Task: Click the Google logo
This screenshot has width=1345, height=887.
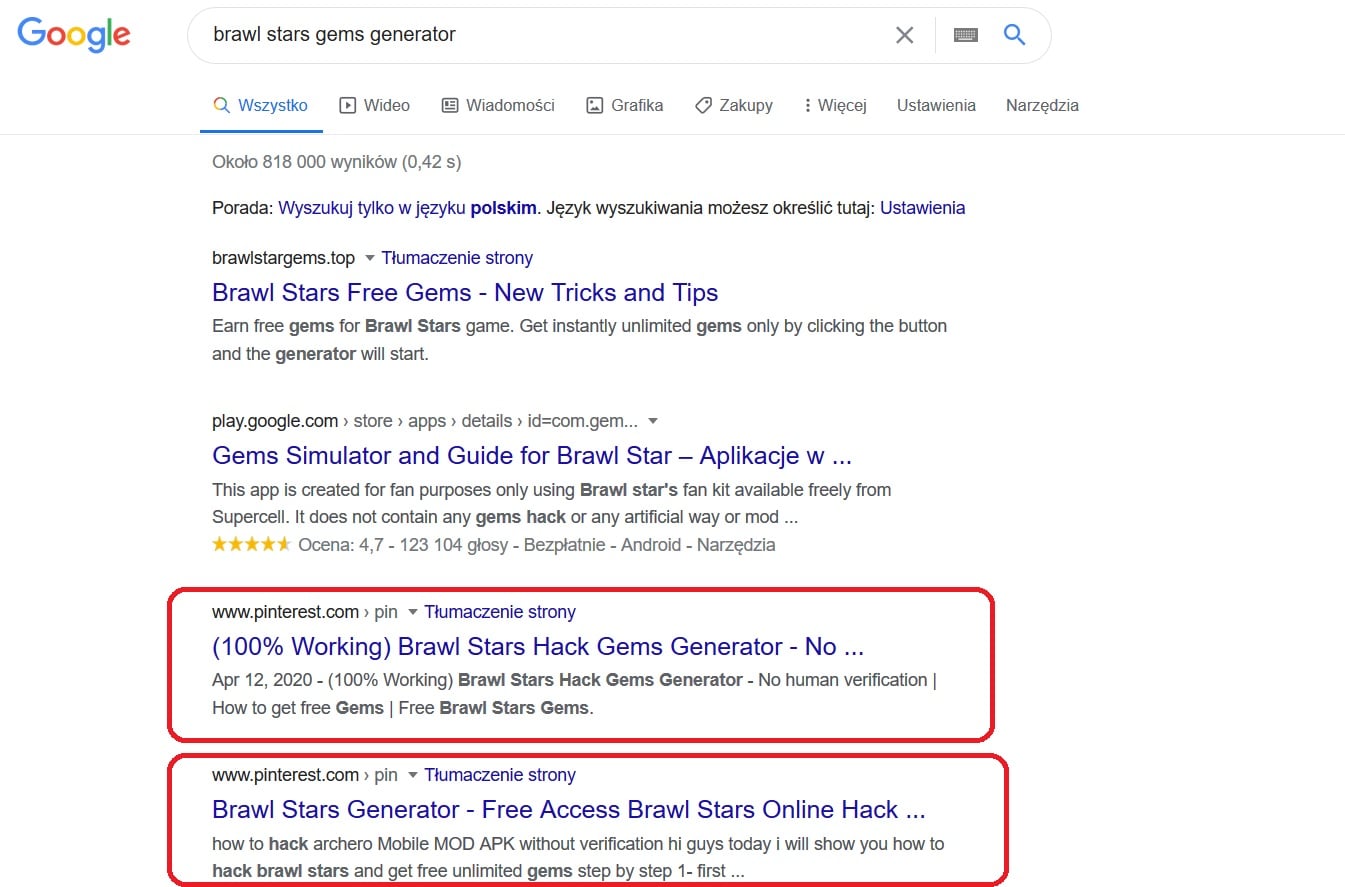Action: click(74, 35)
